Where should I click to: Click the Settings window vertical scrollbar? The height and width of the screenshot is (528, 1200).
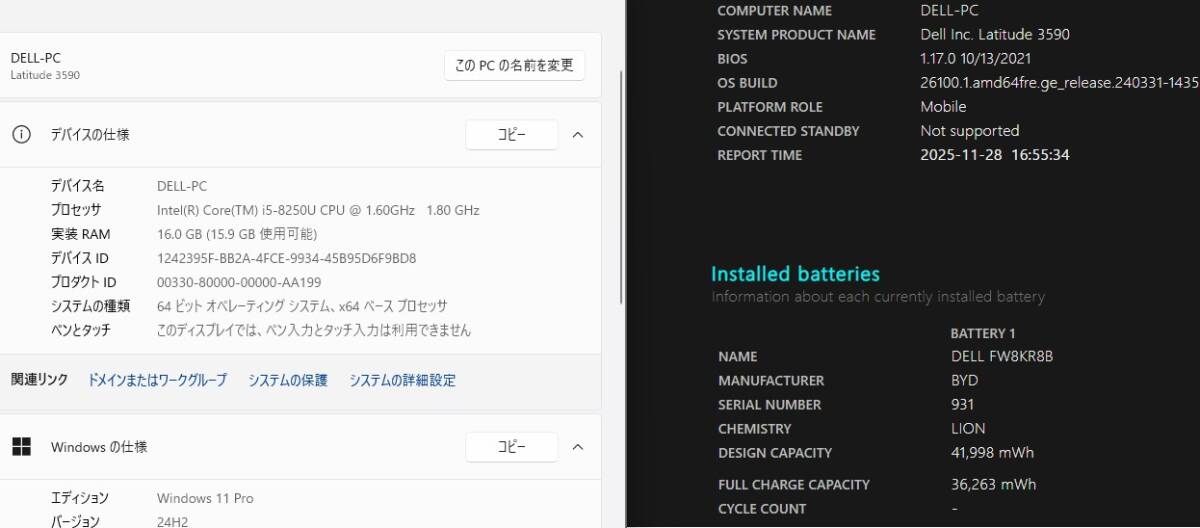(x=622, y=188)
